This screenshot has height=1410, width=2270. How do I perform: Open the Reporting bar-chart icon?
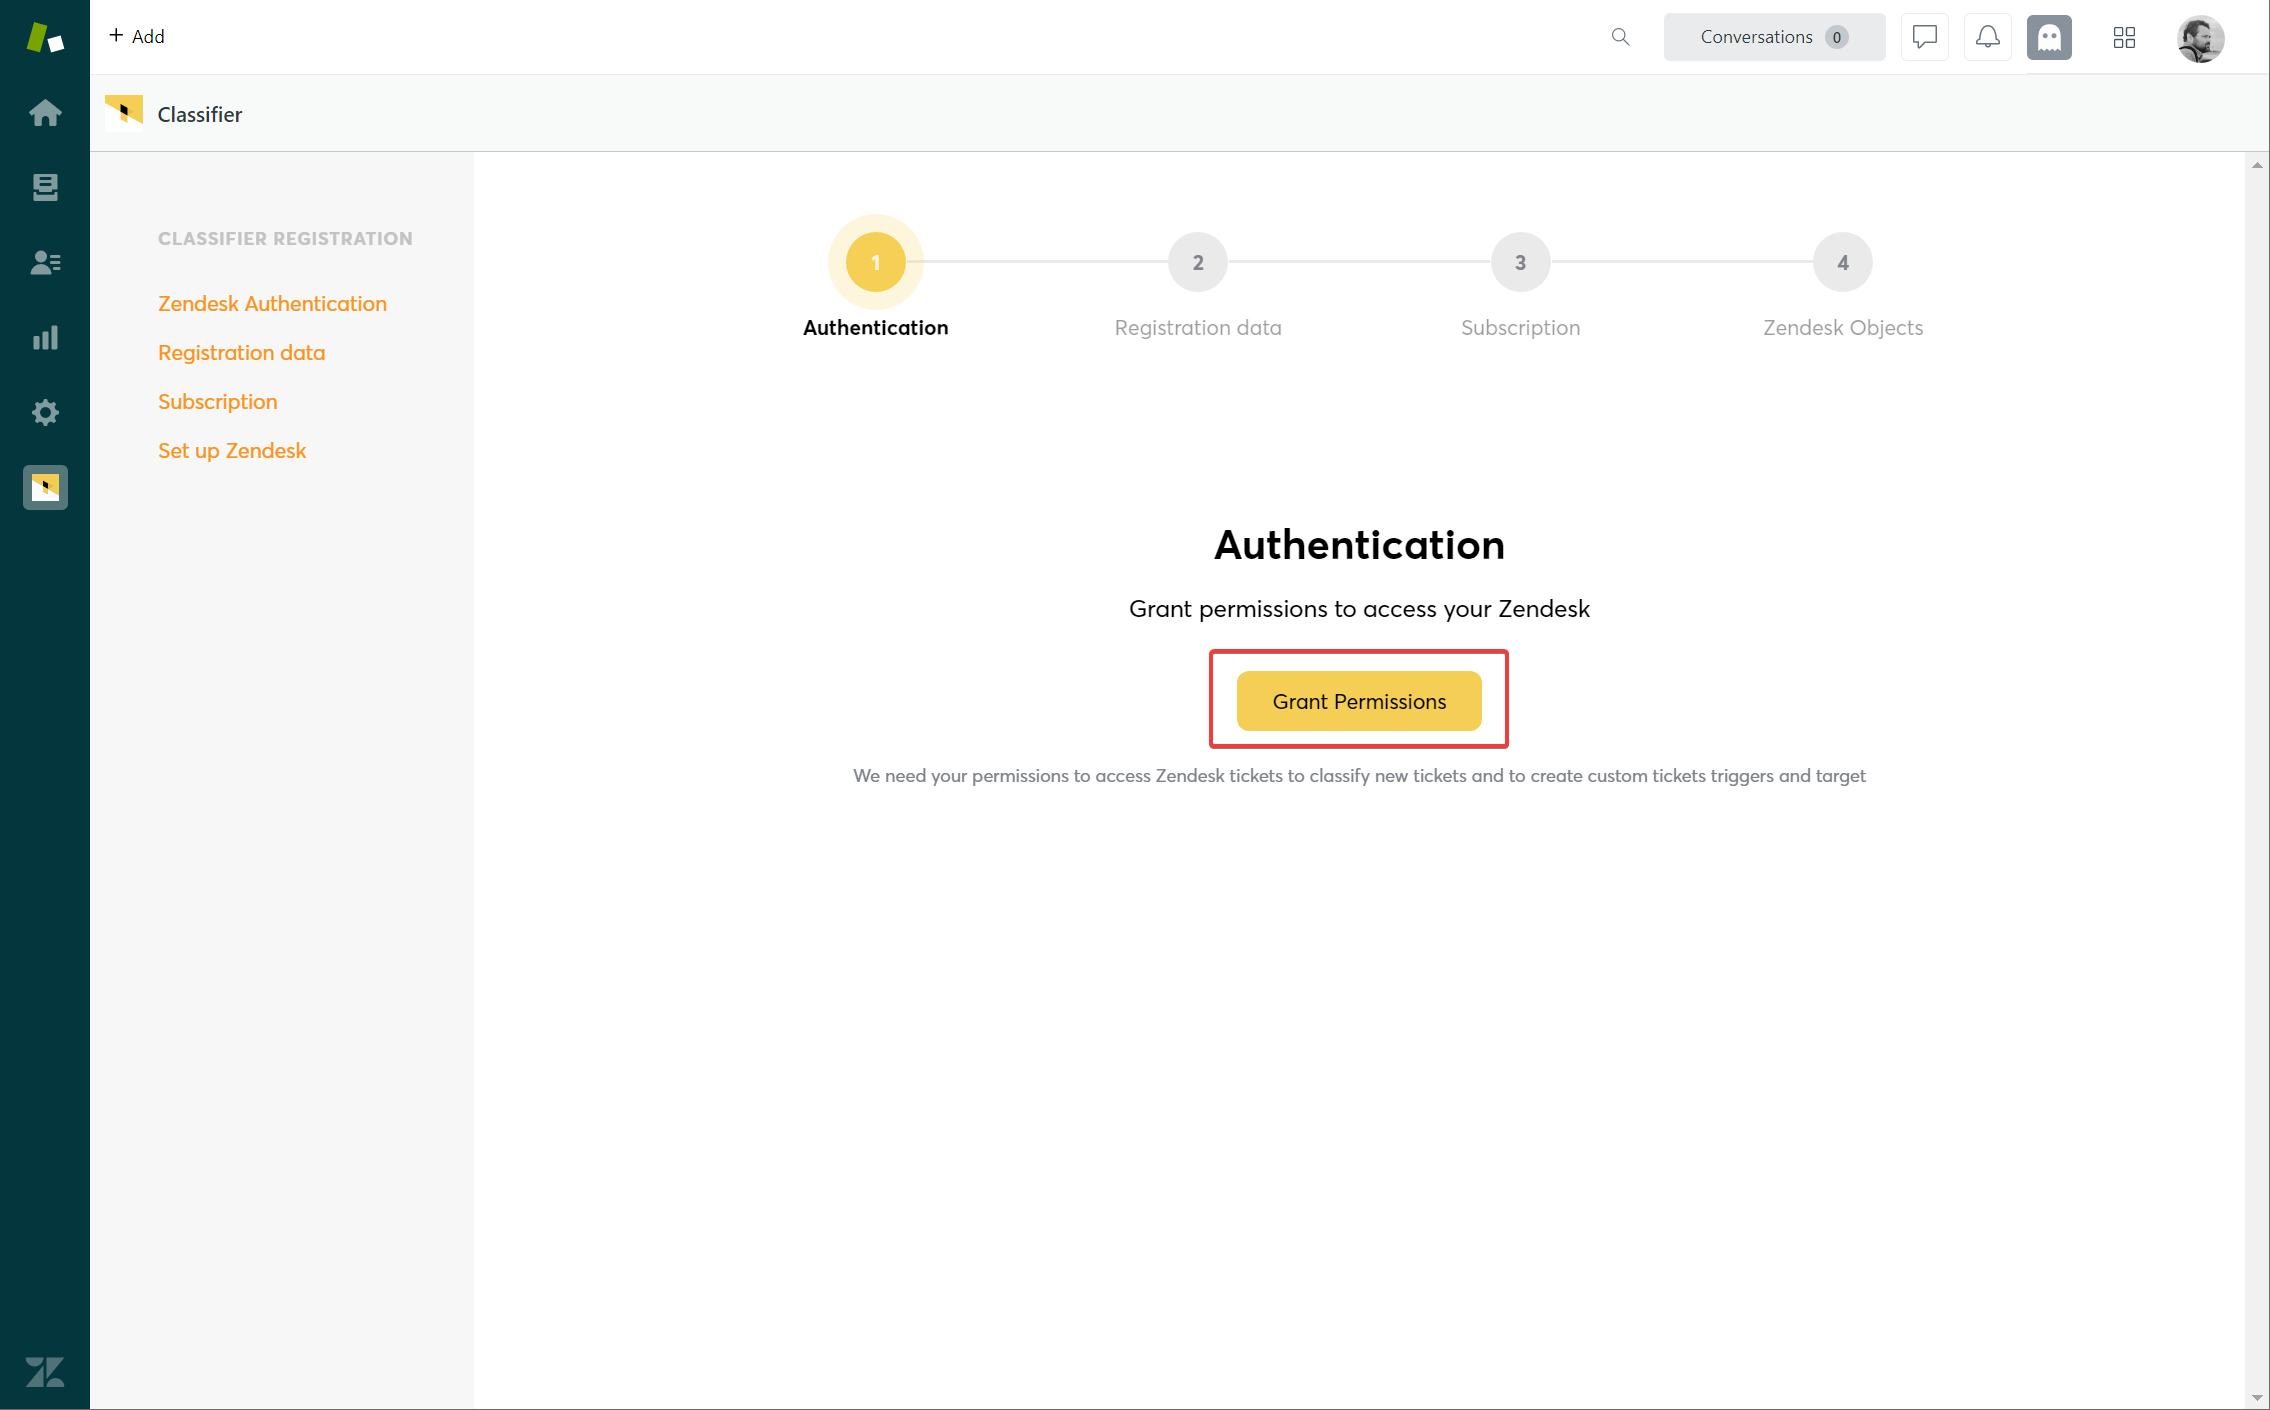coord(45,337)
